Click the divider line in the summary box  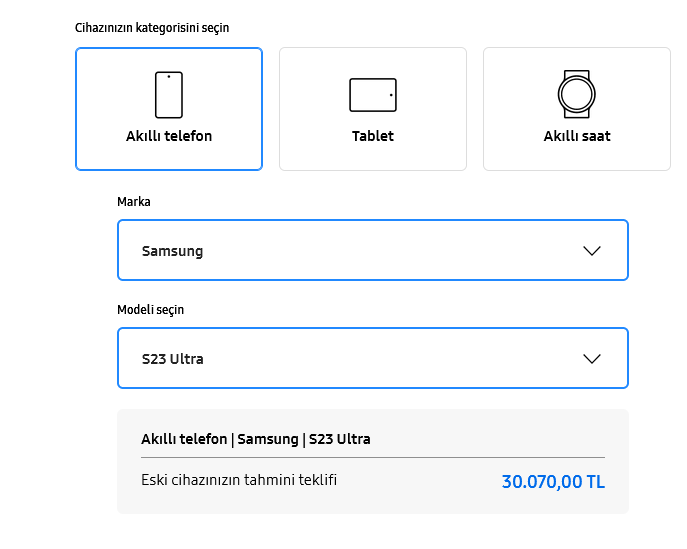pos(373,458)
